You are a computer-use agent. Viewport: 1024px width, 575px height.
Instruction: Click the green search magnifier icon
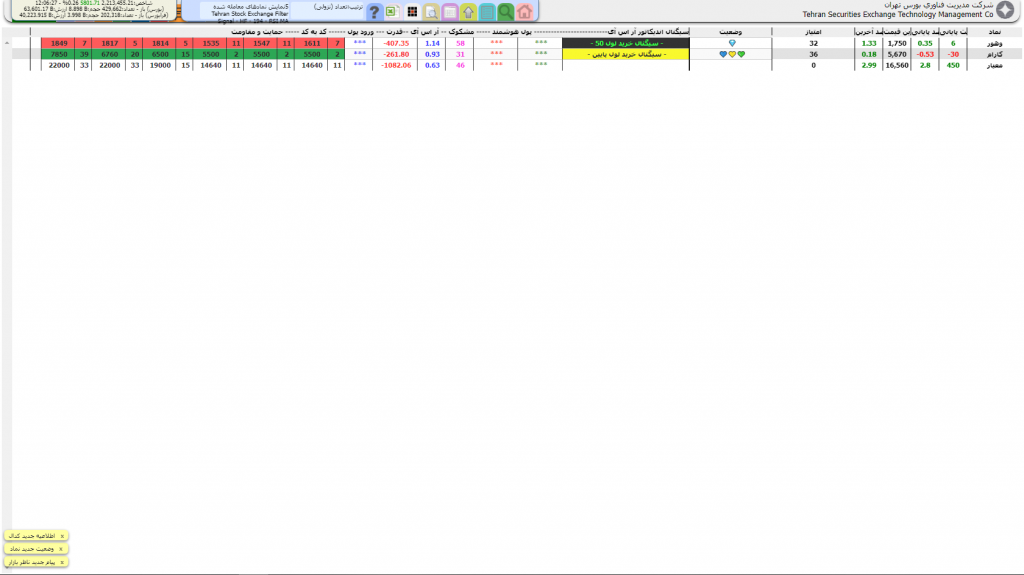pos(505,12)
